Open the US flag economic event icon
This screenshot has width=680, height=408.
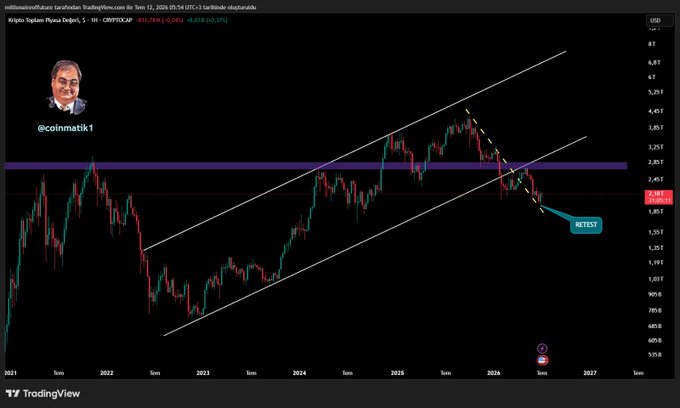pos(542,360)
